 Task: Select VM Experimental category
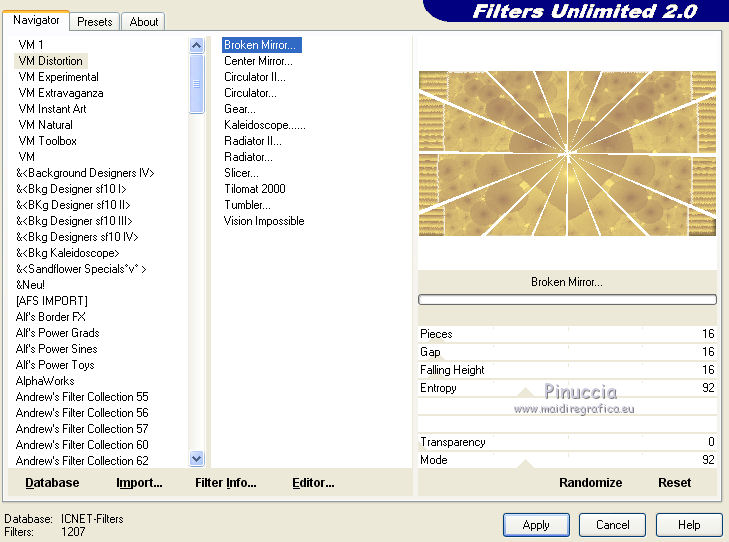point(59,77)
